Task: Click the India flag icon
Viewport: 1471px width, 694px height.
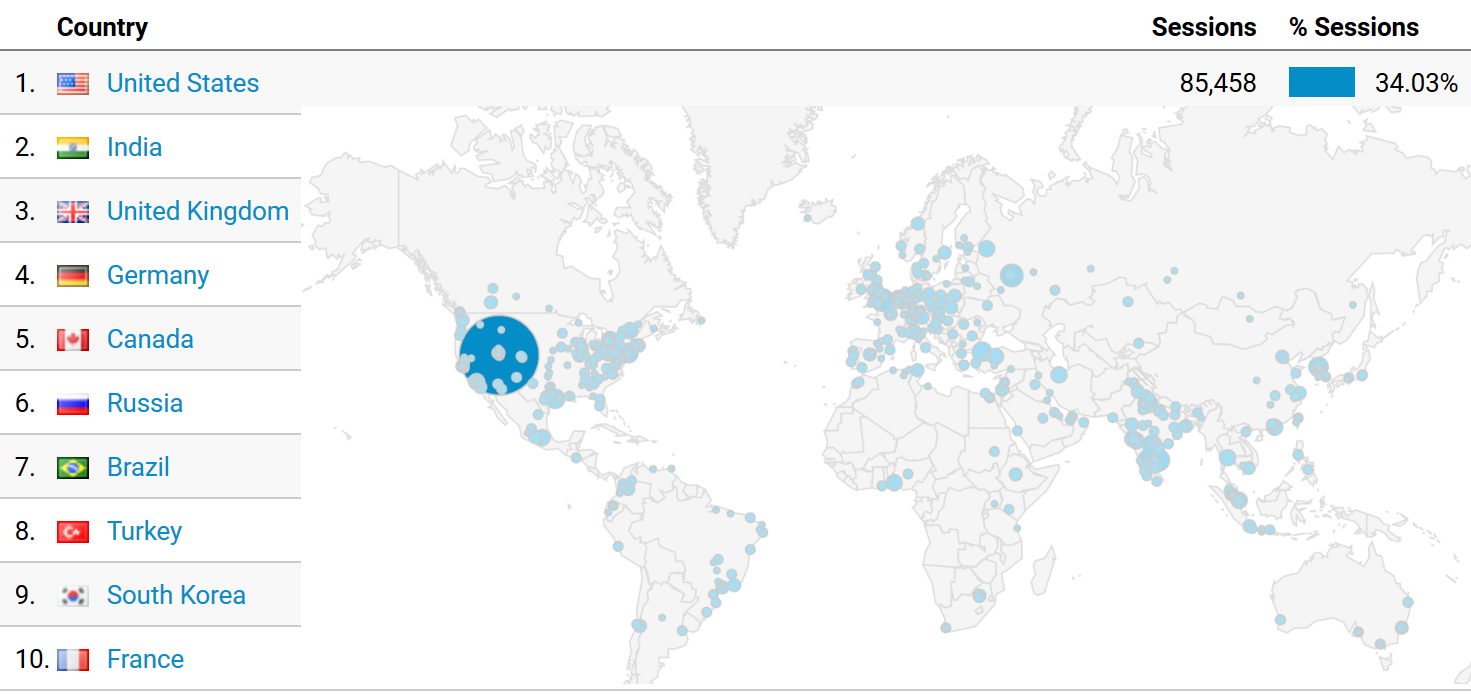Action: pyautogui.click(x=73, y=148)
